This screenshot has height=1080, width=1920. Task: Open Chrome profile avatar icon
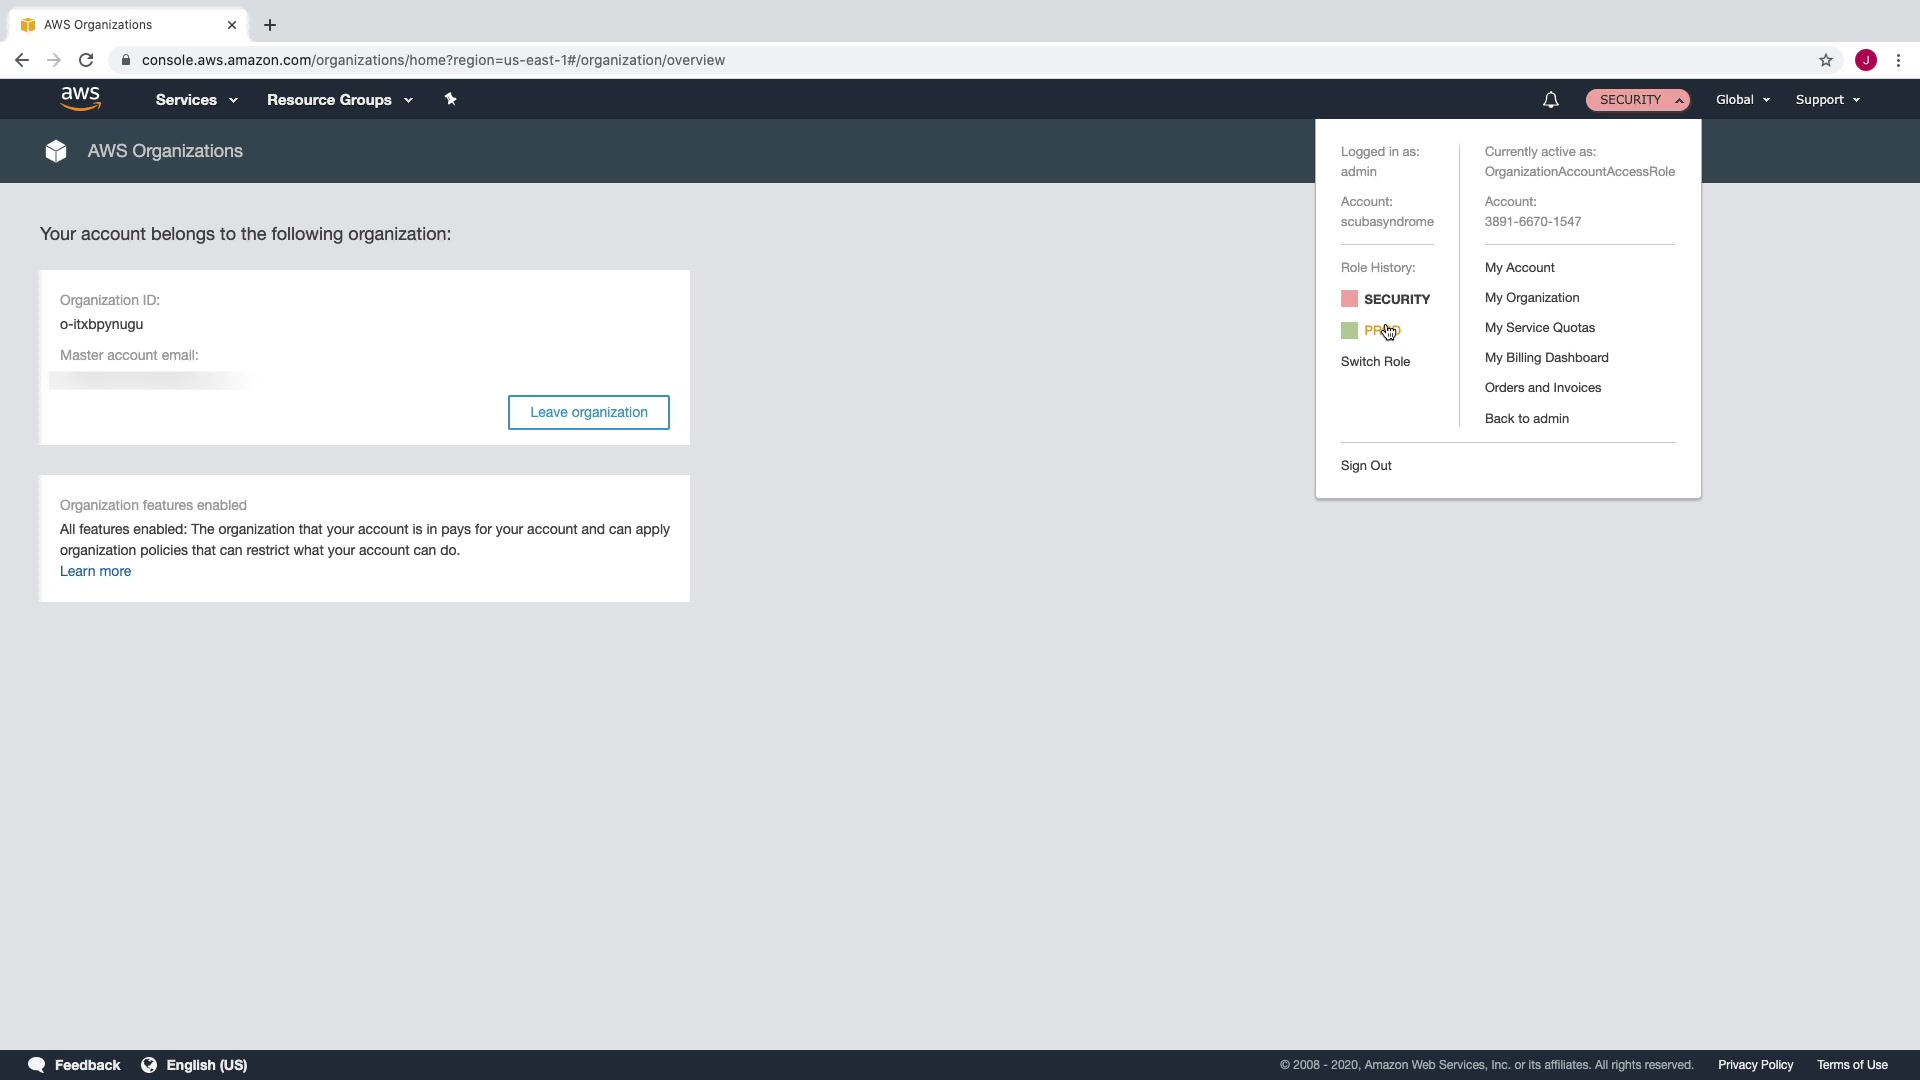[x=1865, y=60]
